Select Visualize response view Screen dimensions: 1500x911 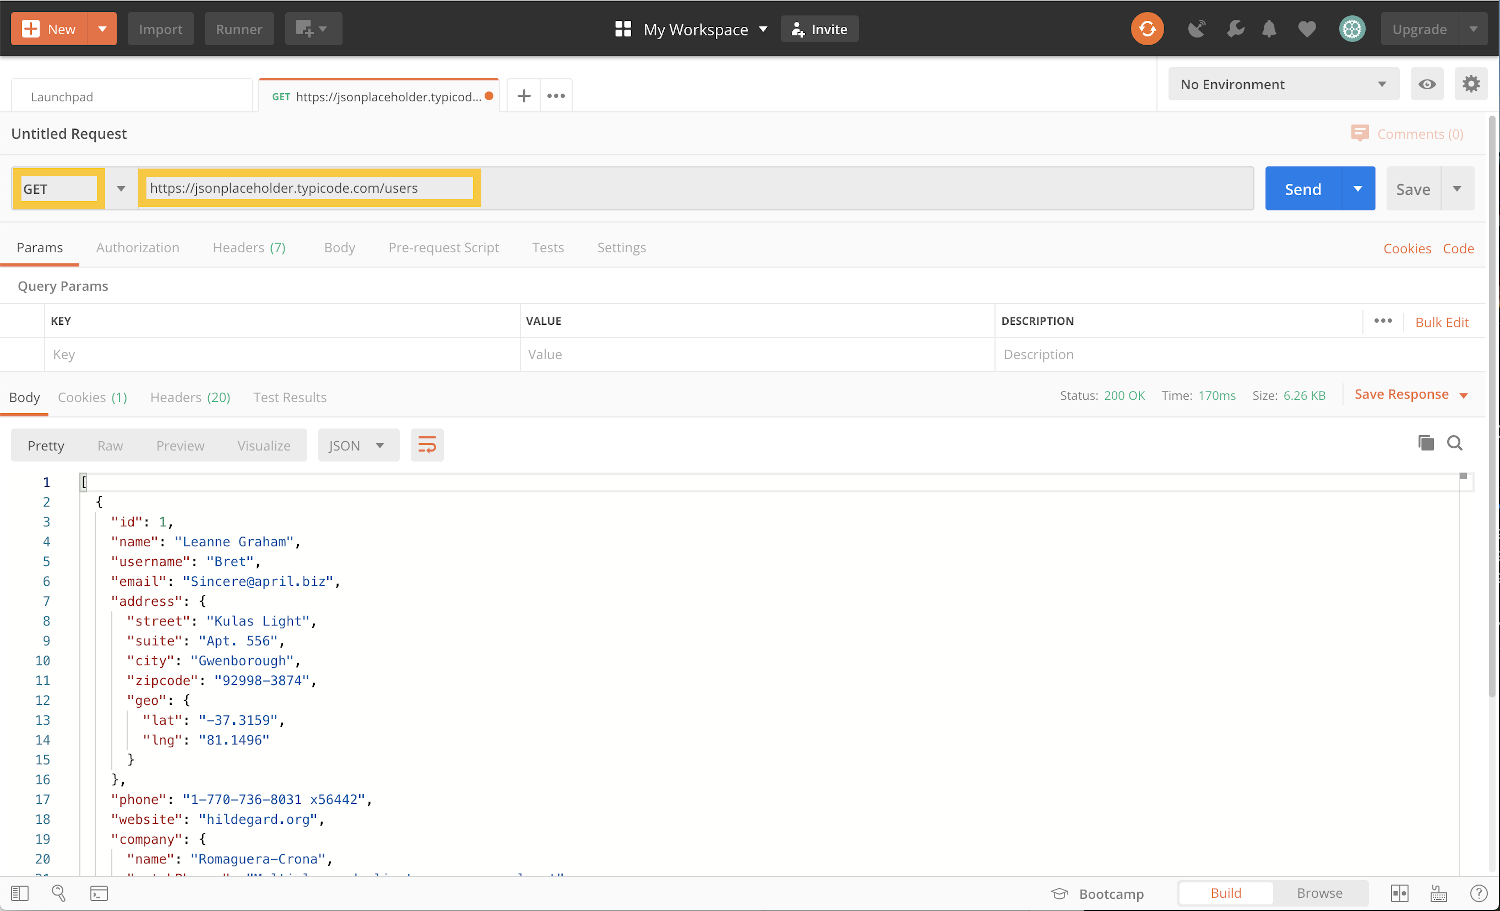264,446
